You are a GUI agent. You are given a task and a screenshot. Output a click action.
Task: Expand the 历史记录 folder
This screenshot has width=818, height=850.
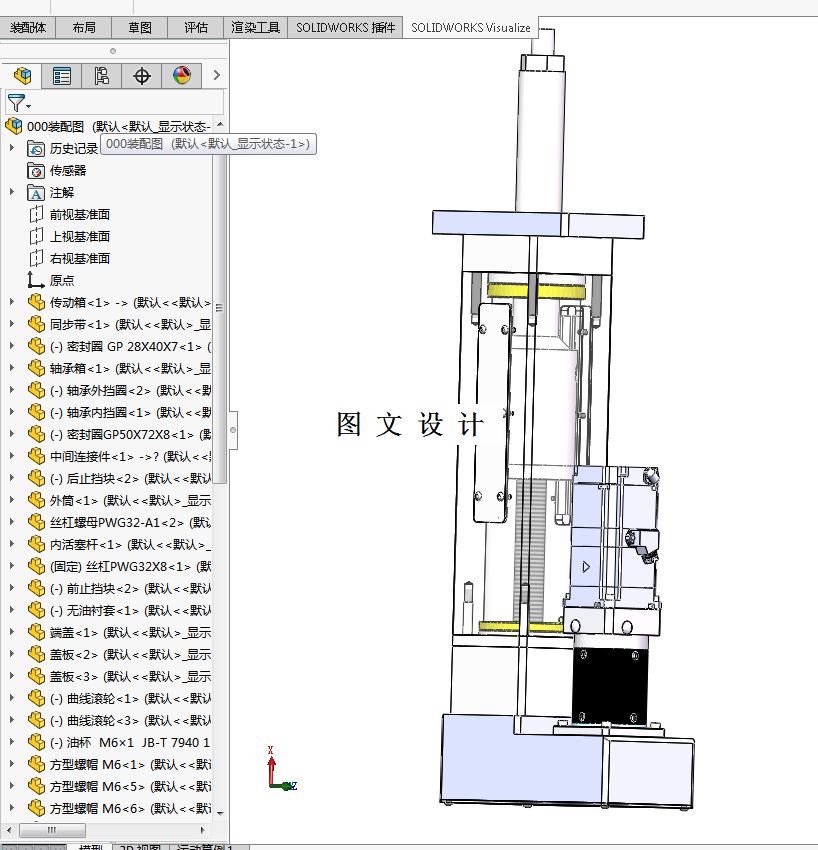tap(12, 148)
